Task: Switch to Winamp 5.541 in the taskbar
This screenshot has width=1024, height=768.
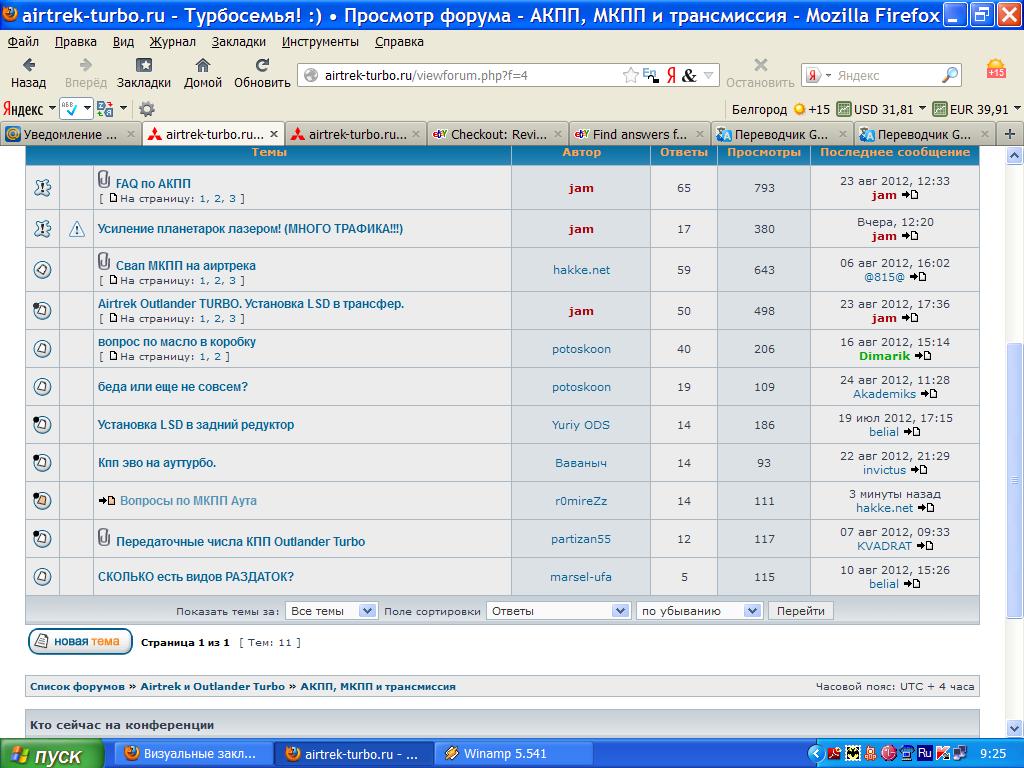Action: (510, 754)
